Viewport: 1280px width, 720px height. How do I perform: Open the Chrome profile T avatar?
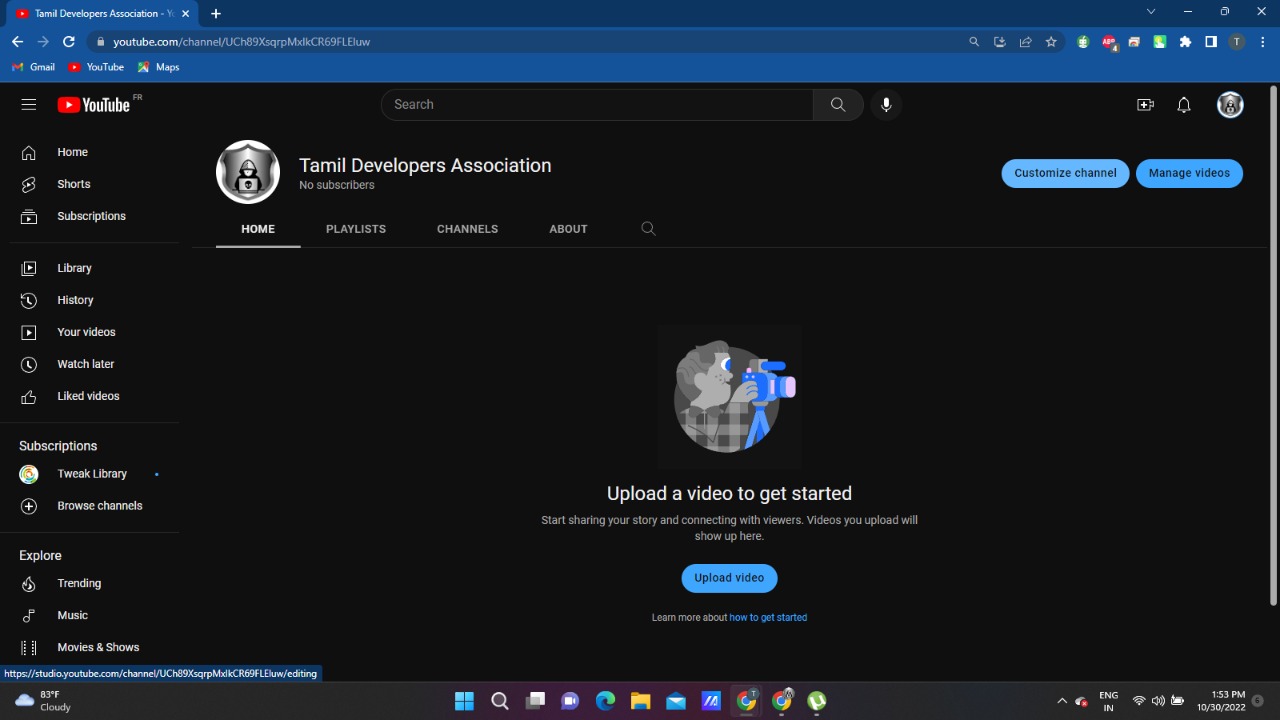[x=1237, y=42]
